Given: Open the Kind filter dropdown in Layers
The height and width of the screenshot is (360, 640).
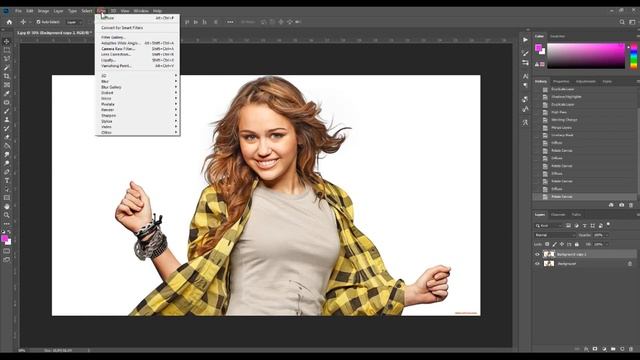Looking at the screenshot, I should pos(549,225).
